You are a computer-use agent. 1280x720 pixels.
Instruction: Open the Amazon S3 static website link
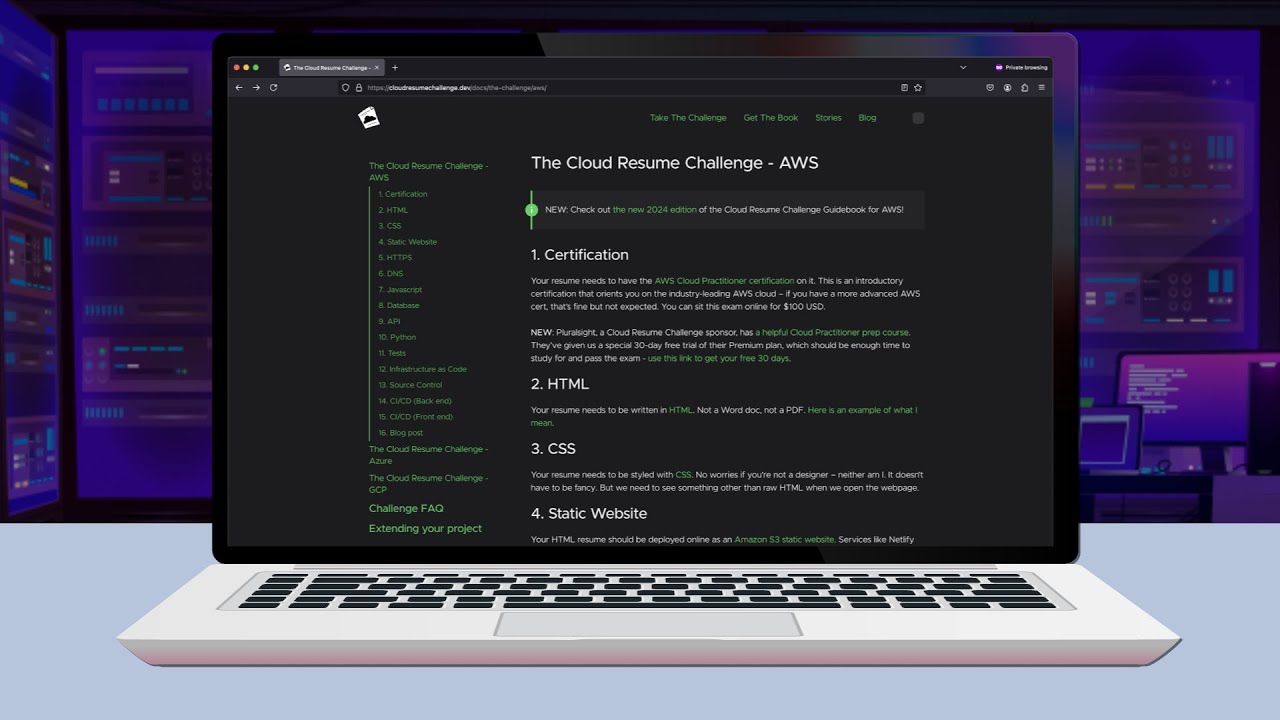784,540
